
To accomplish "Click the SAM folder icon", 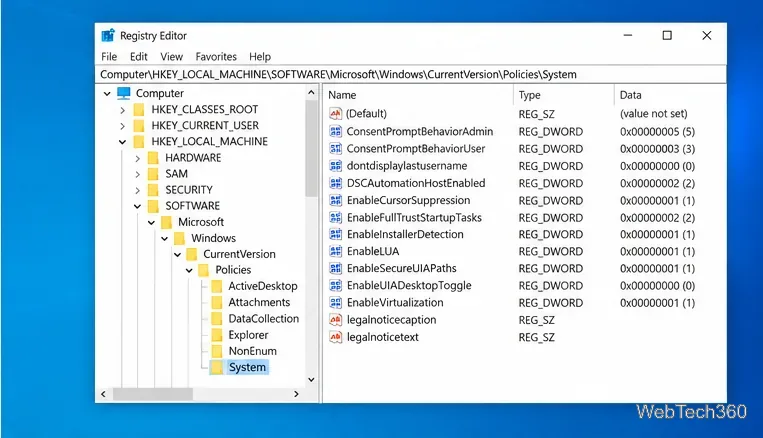I will point(153,174).
